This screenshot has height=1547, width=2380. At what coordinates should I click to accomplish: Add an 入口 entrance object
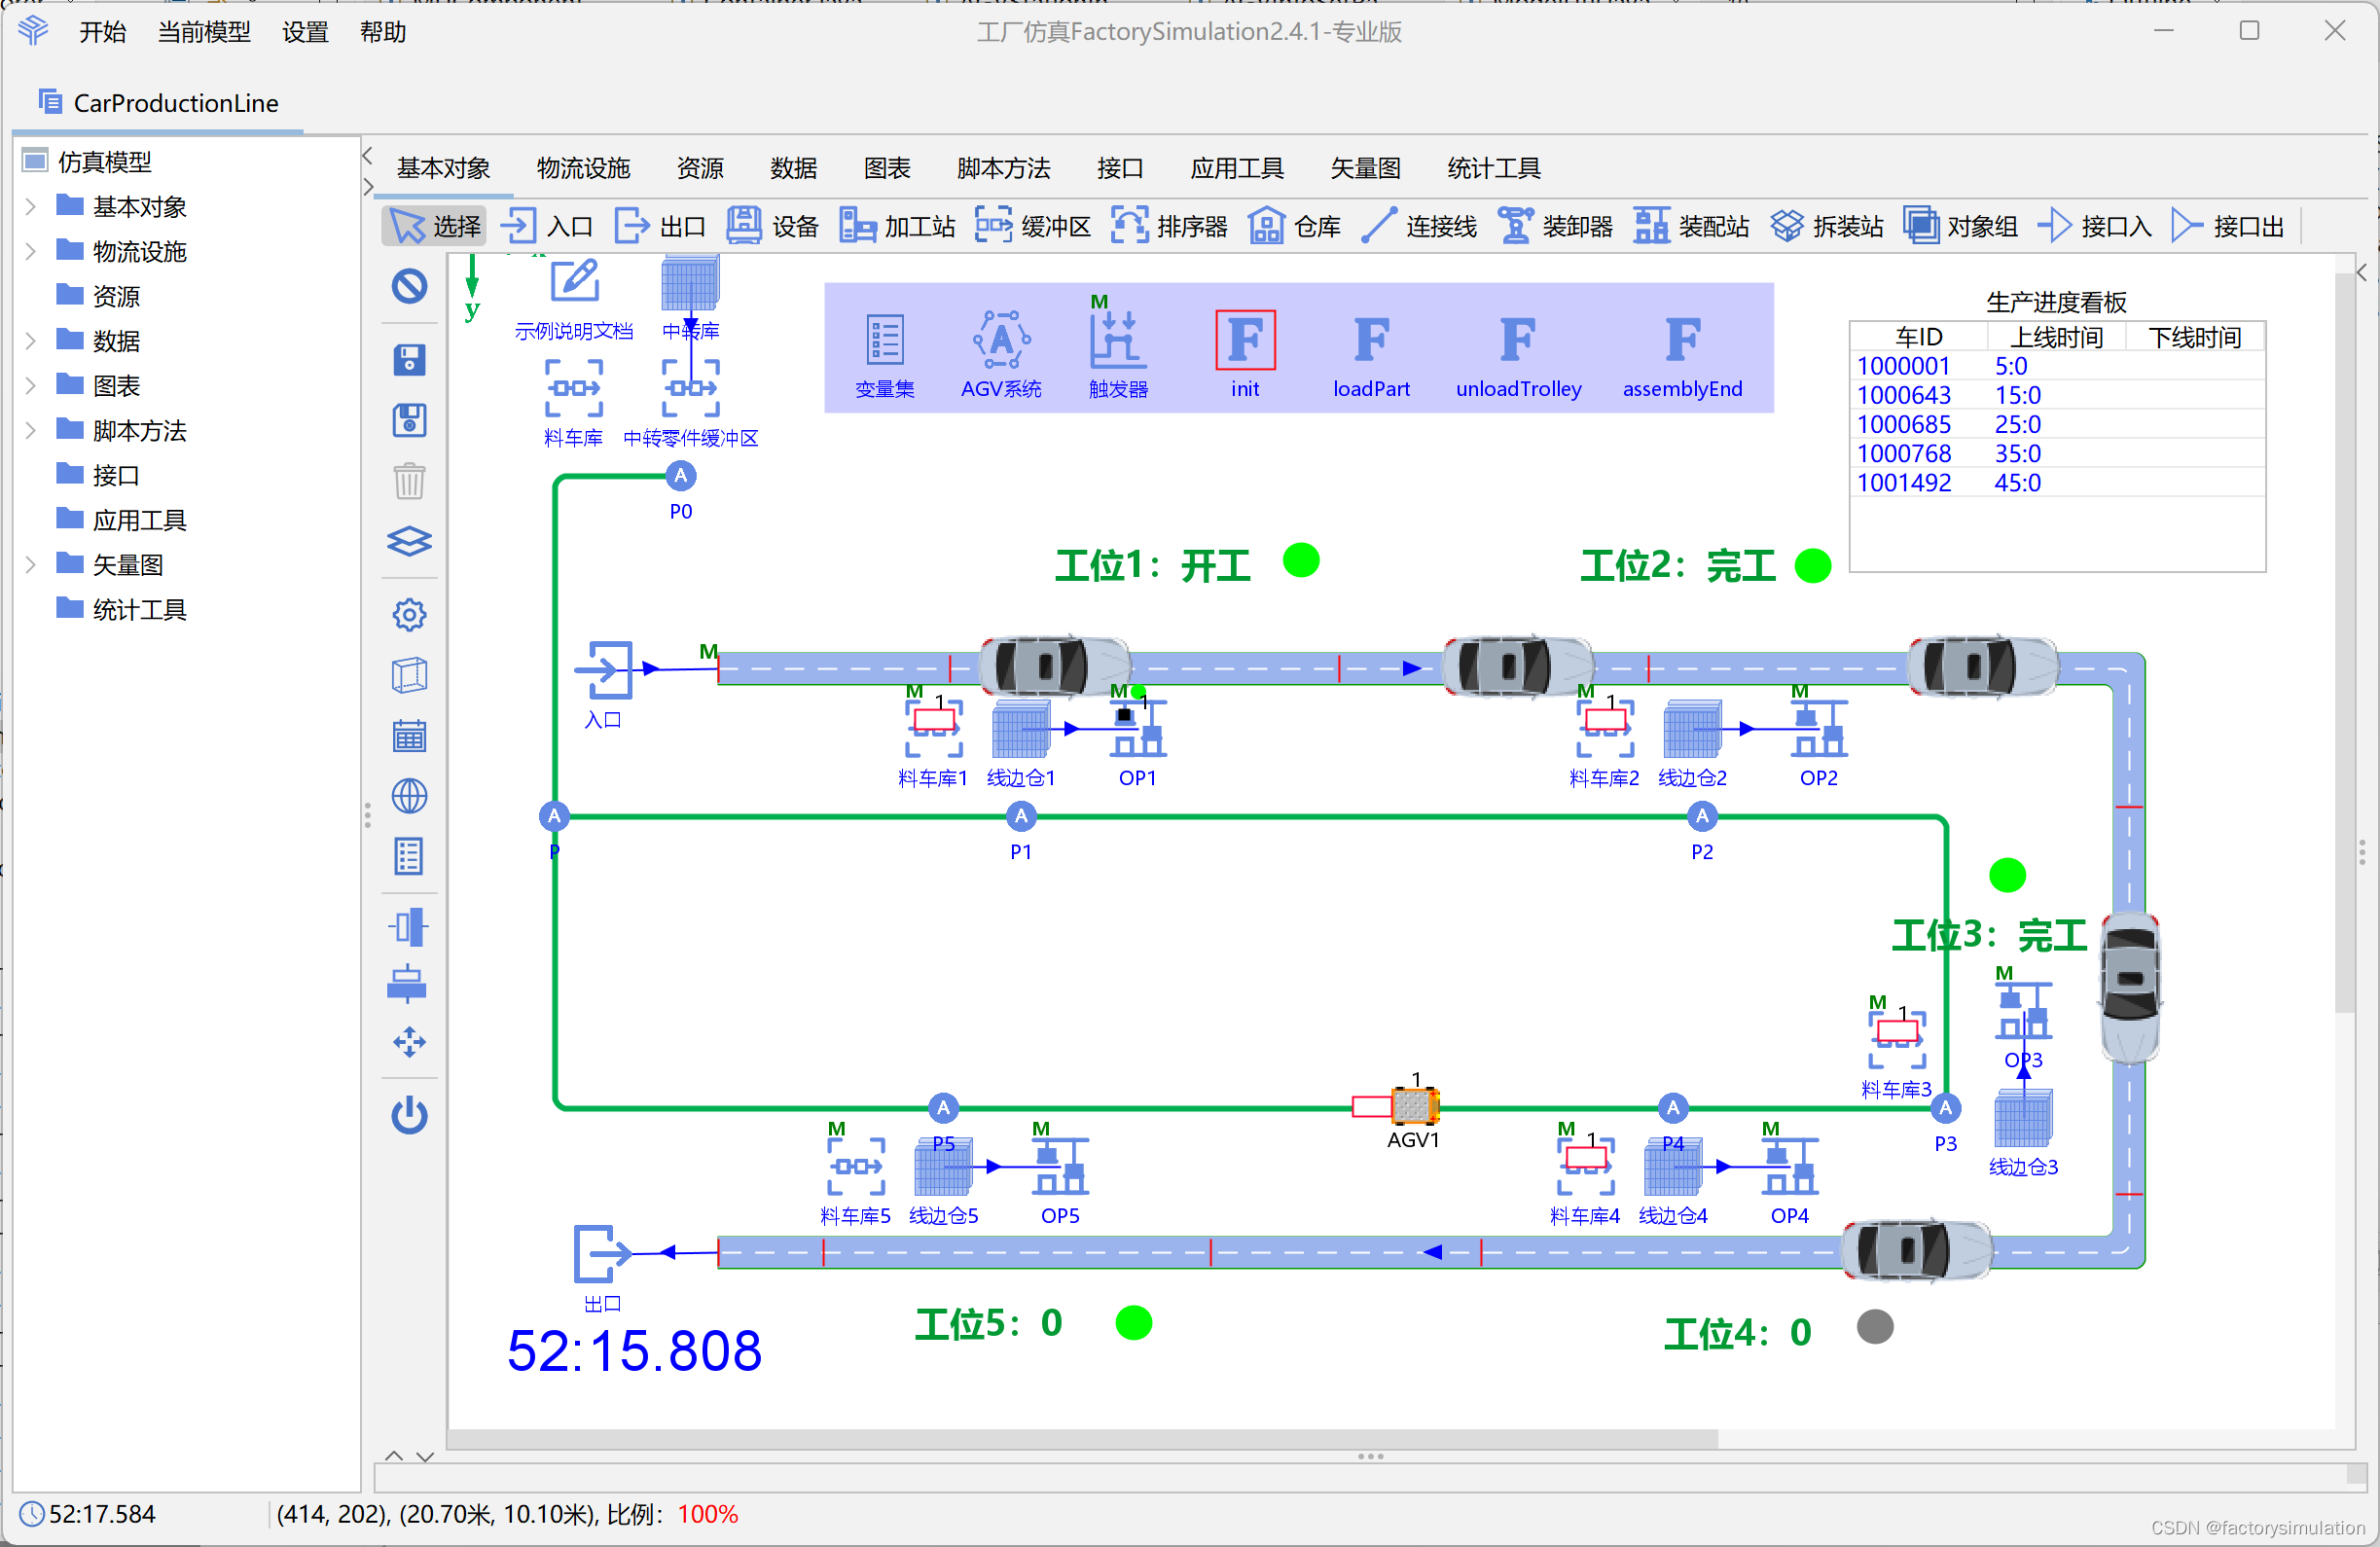(548, 225)
